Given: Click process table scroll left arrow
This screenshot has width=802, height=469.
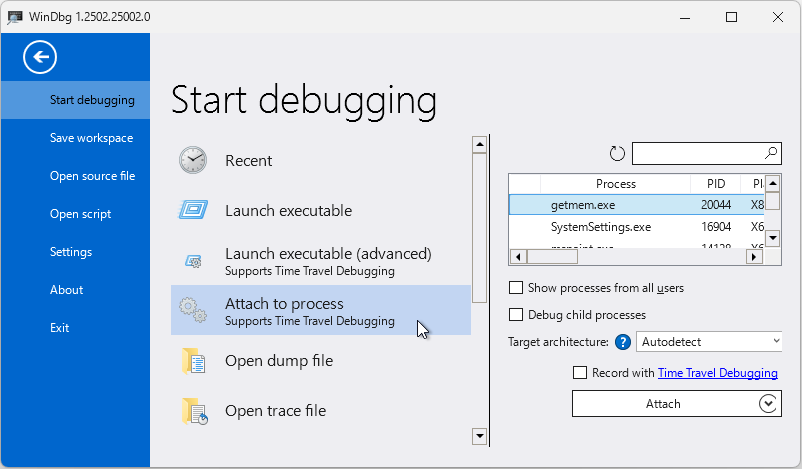Looking at the screenshot, I should pyautogui.click(x=518, y=257).
